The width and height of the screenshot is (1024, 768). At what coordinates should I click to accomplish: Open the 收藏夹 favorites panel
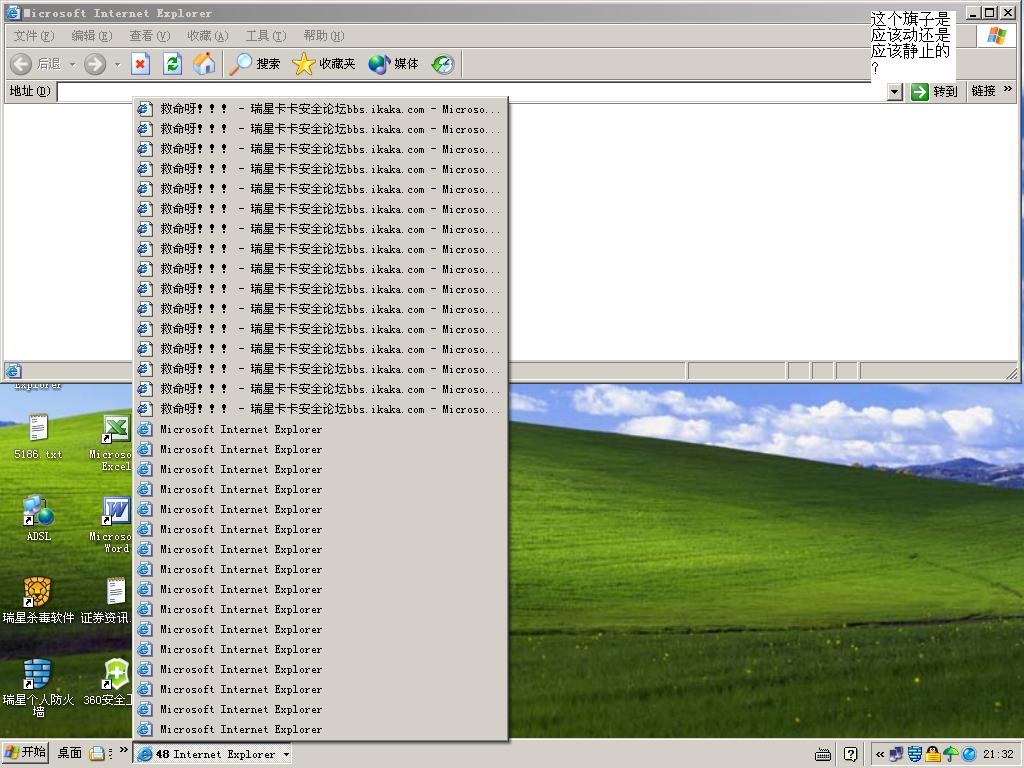point(324,64)
